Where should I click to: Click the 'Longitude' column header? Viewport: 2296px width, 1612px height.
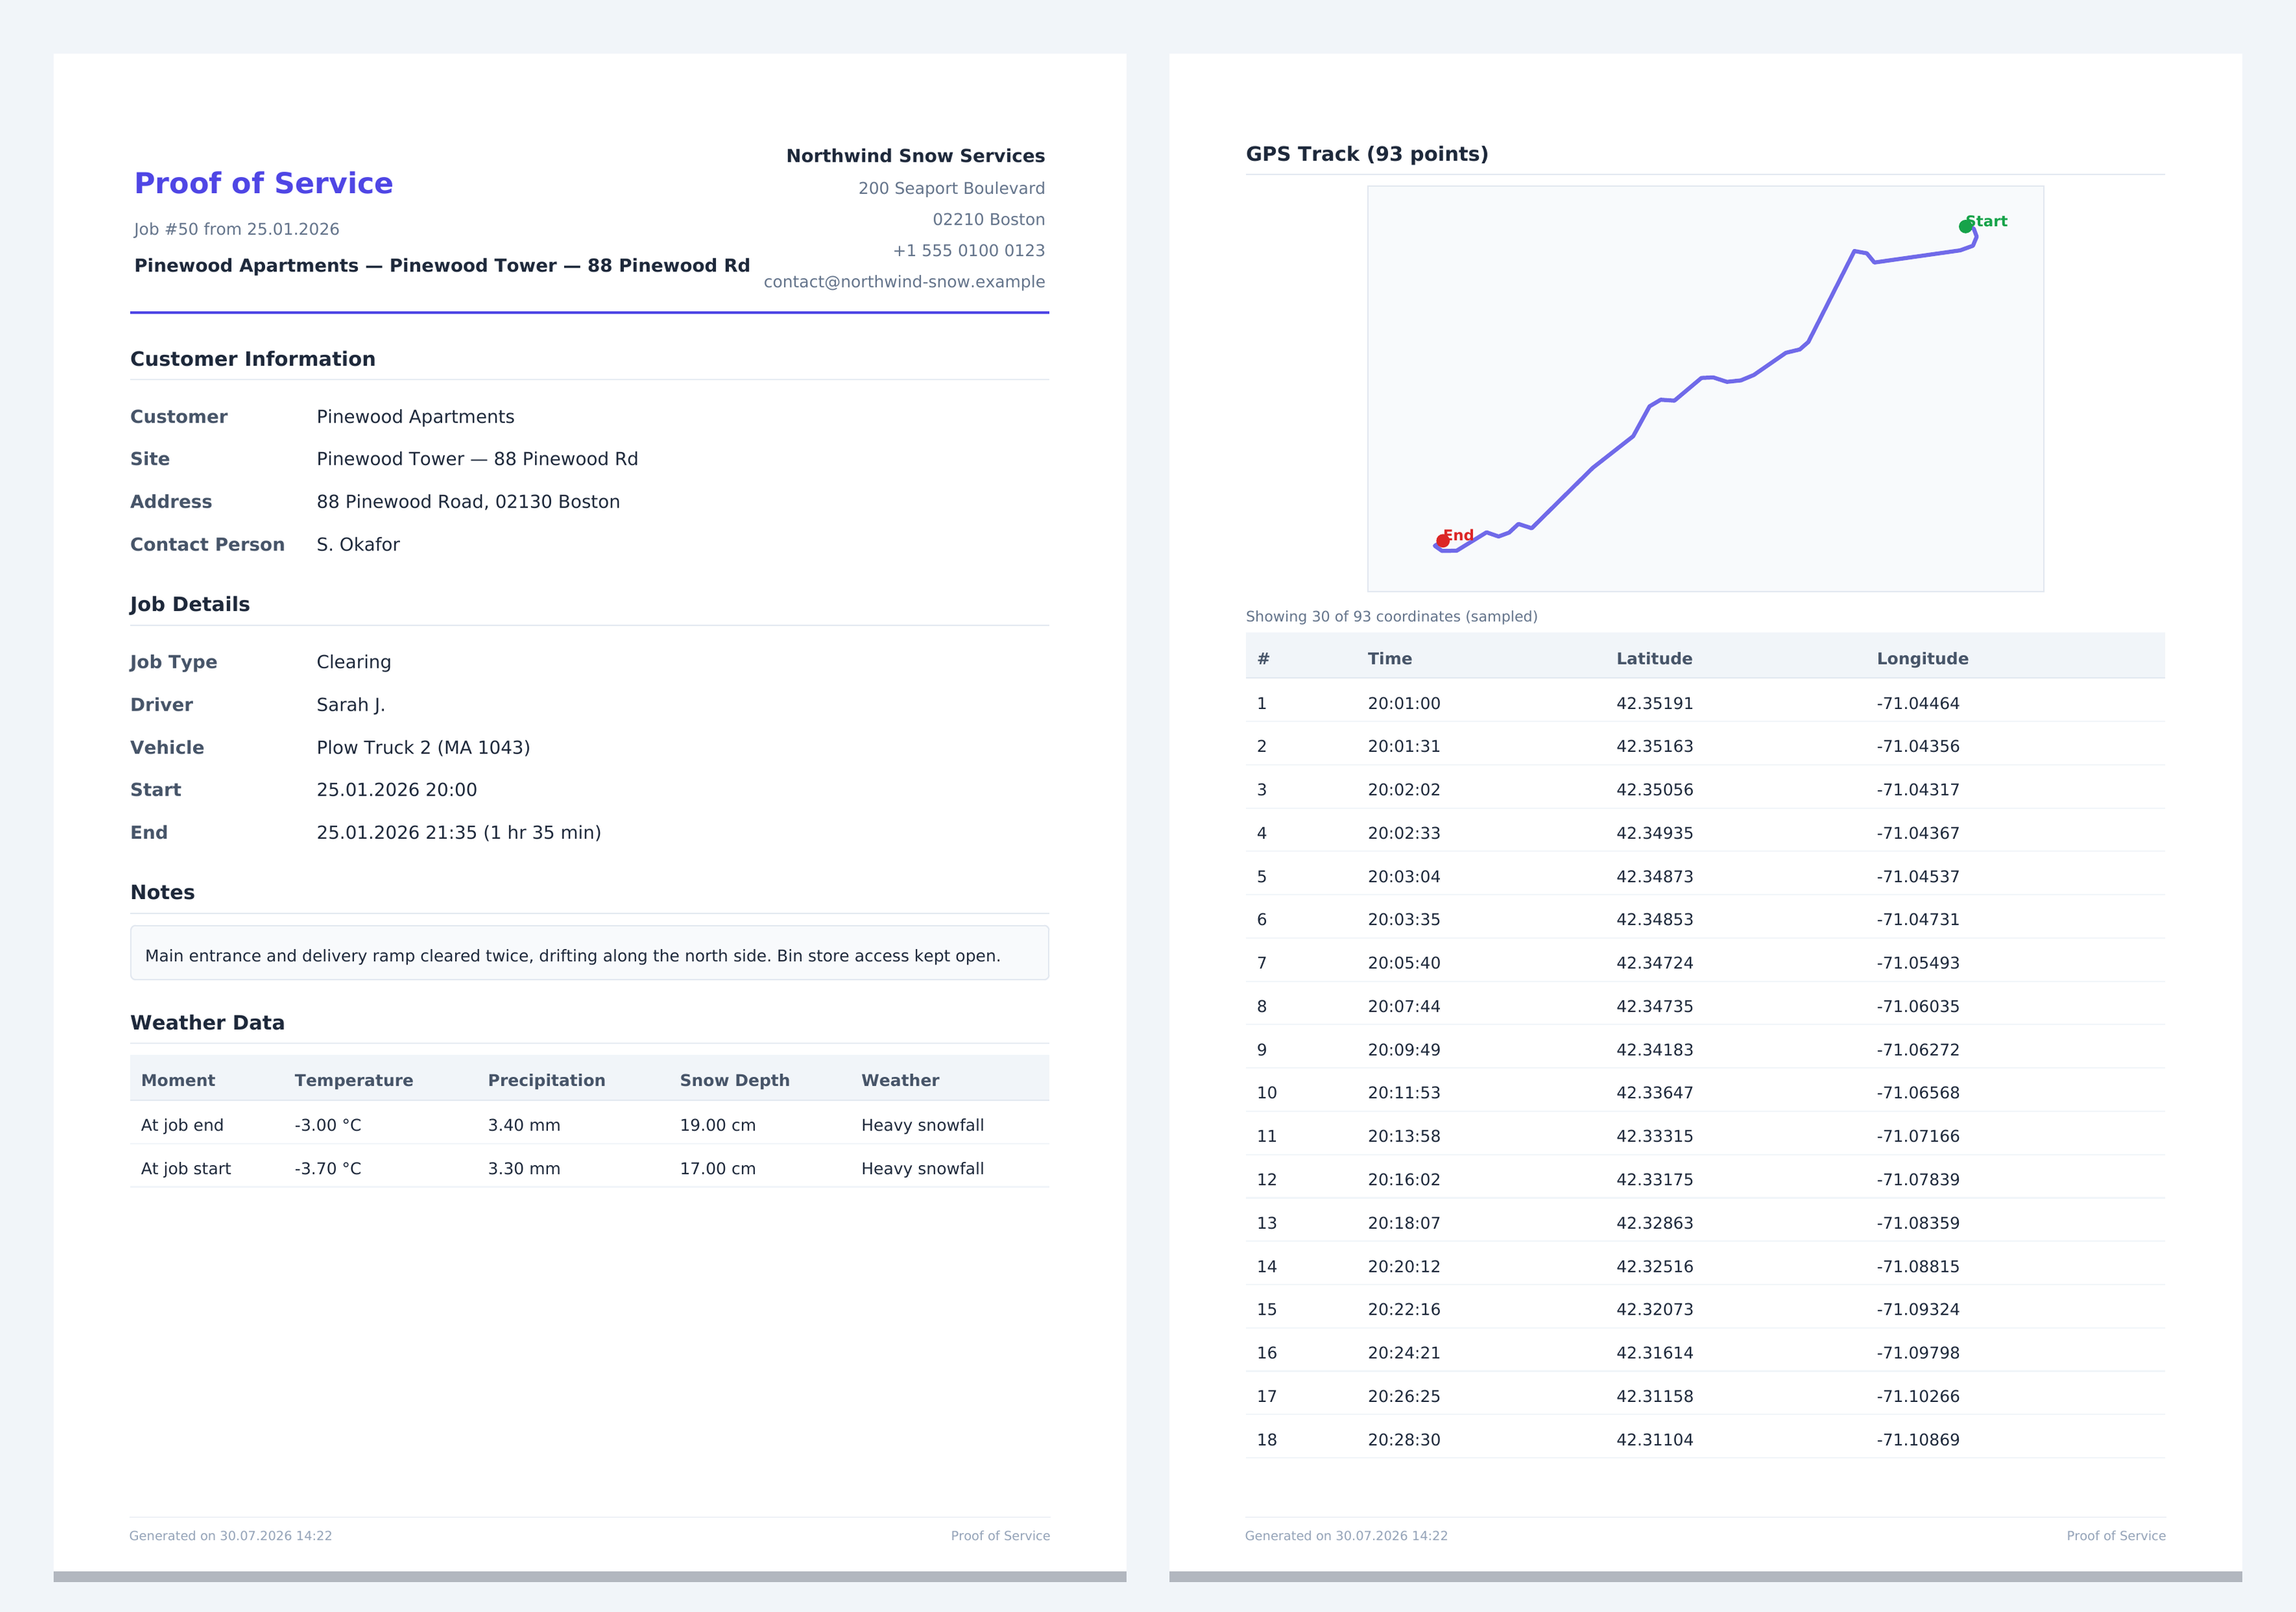[x=1922, y=659]
